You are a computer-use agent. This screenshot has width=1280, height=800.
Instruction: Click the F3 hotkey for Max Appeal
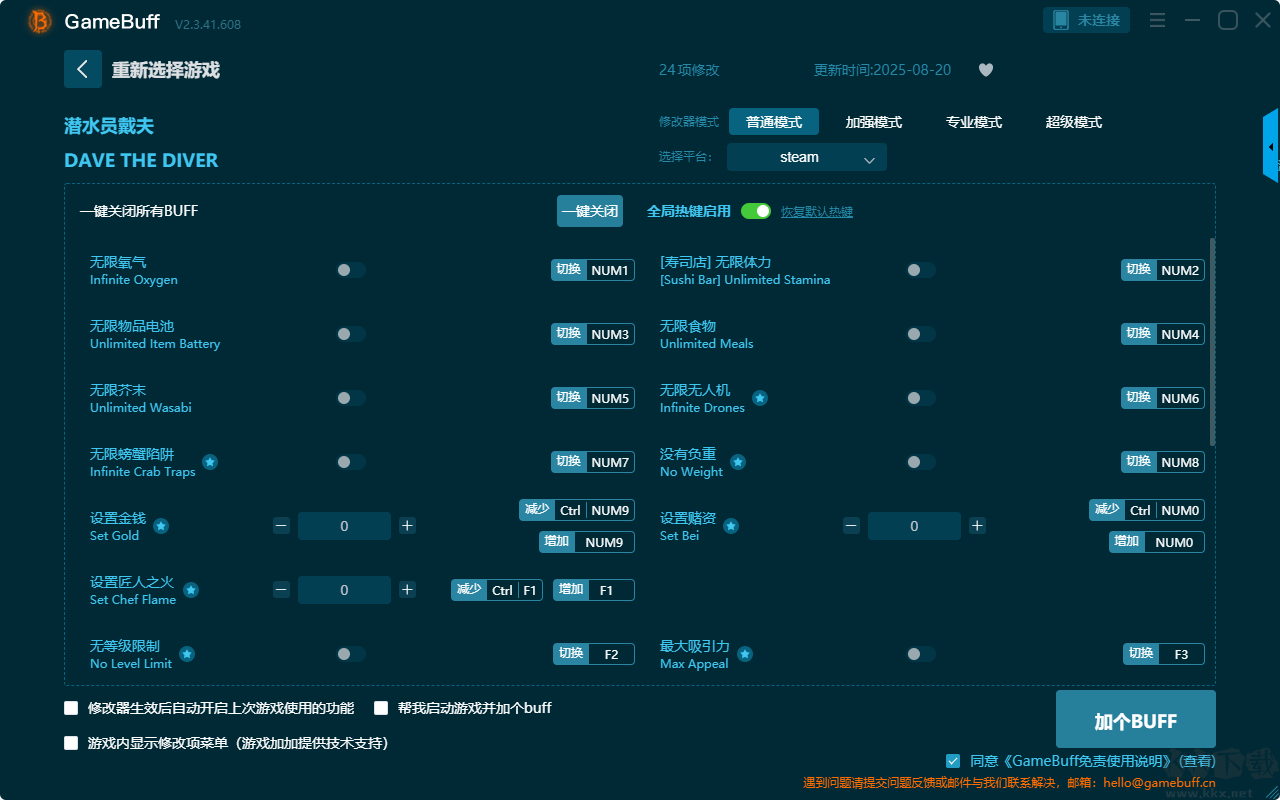click(1181, 654)
